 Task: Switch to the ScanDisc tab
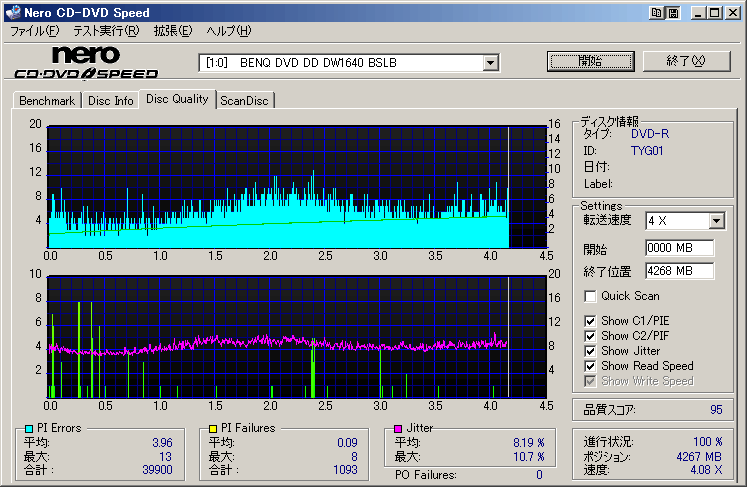pos(244,101)
